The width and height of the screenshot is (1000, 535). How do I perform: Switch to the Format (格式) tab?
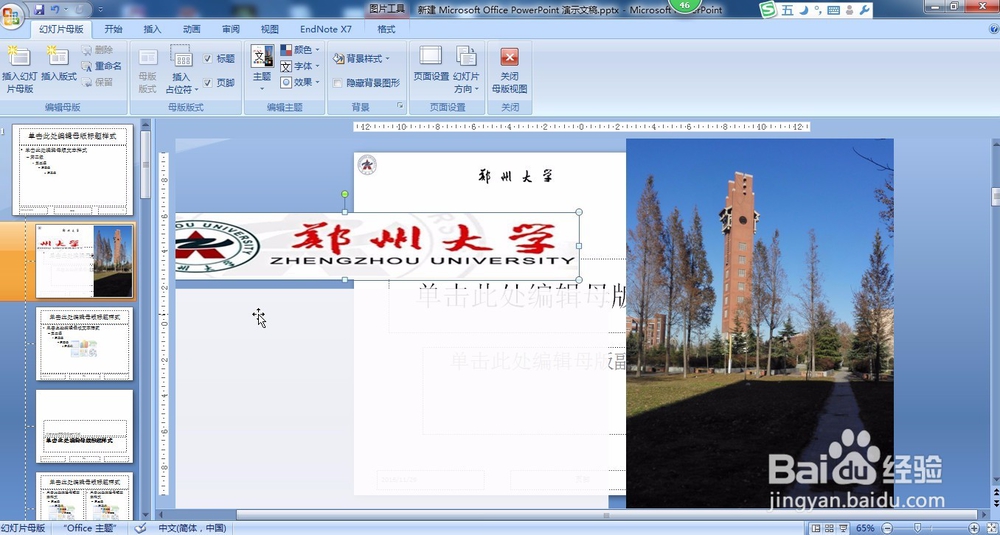click(386, 29)
